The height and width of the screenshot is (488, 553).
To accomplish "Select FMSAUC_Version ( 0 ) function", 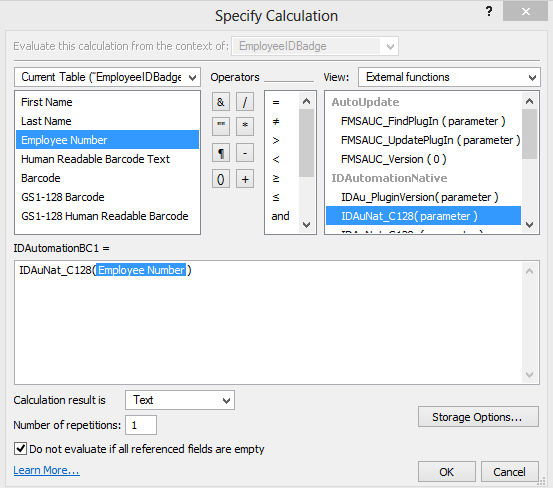I will pos(423,159).
